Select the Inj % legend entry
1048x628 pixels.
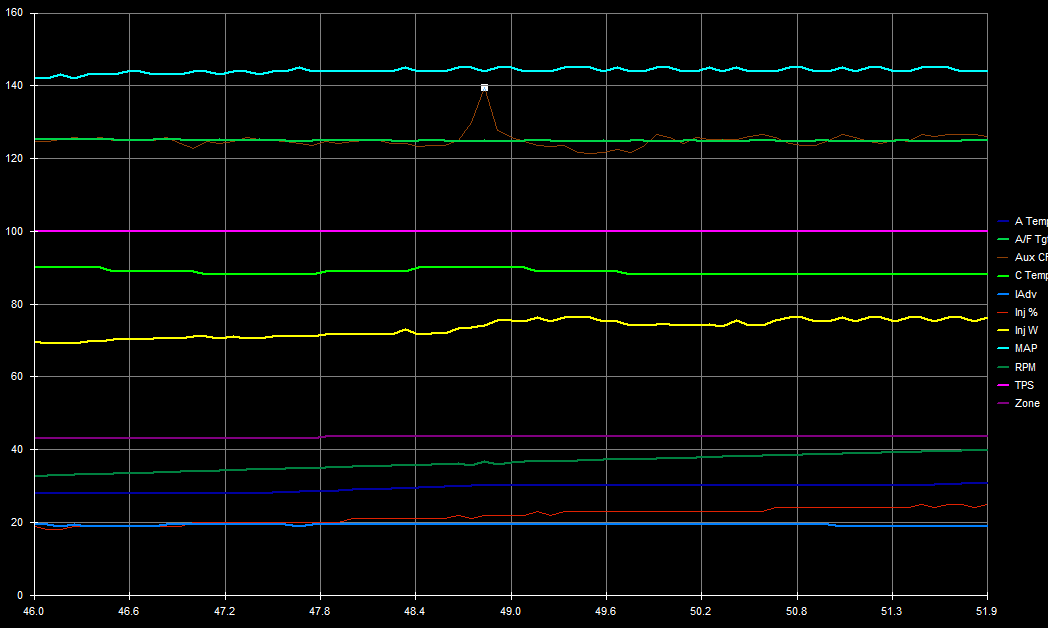[1018, 312]
